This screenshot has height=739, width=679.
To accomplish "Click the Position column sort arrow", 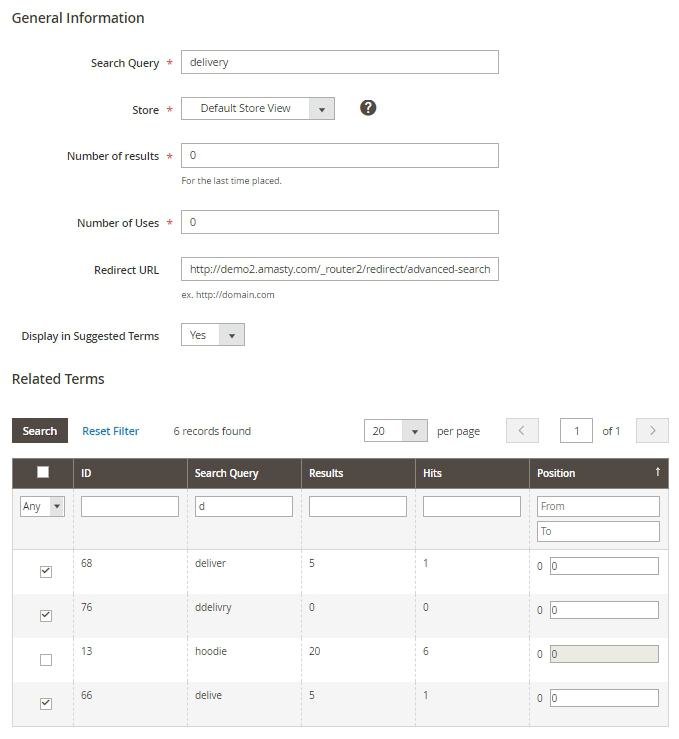I will [x=657, y=472].
